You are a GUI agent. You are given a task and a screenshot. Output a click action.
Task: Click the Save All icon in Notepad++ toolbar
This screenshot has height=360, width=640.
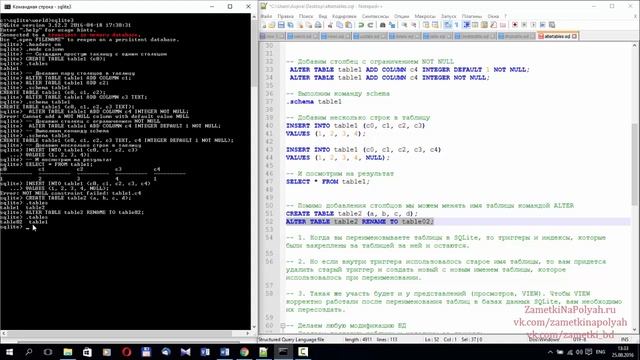290,25
